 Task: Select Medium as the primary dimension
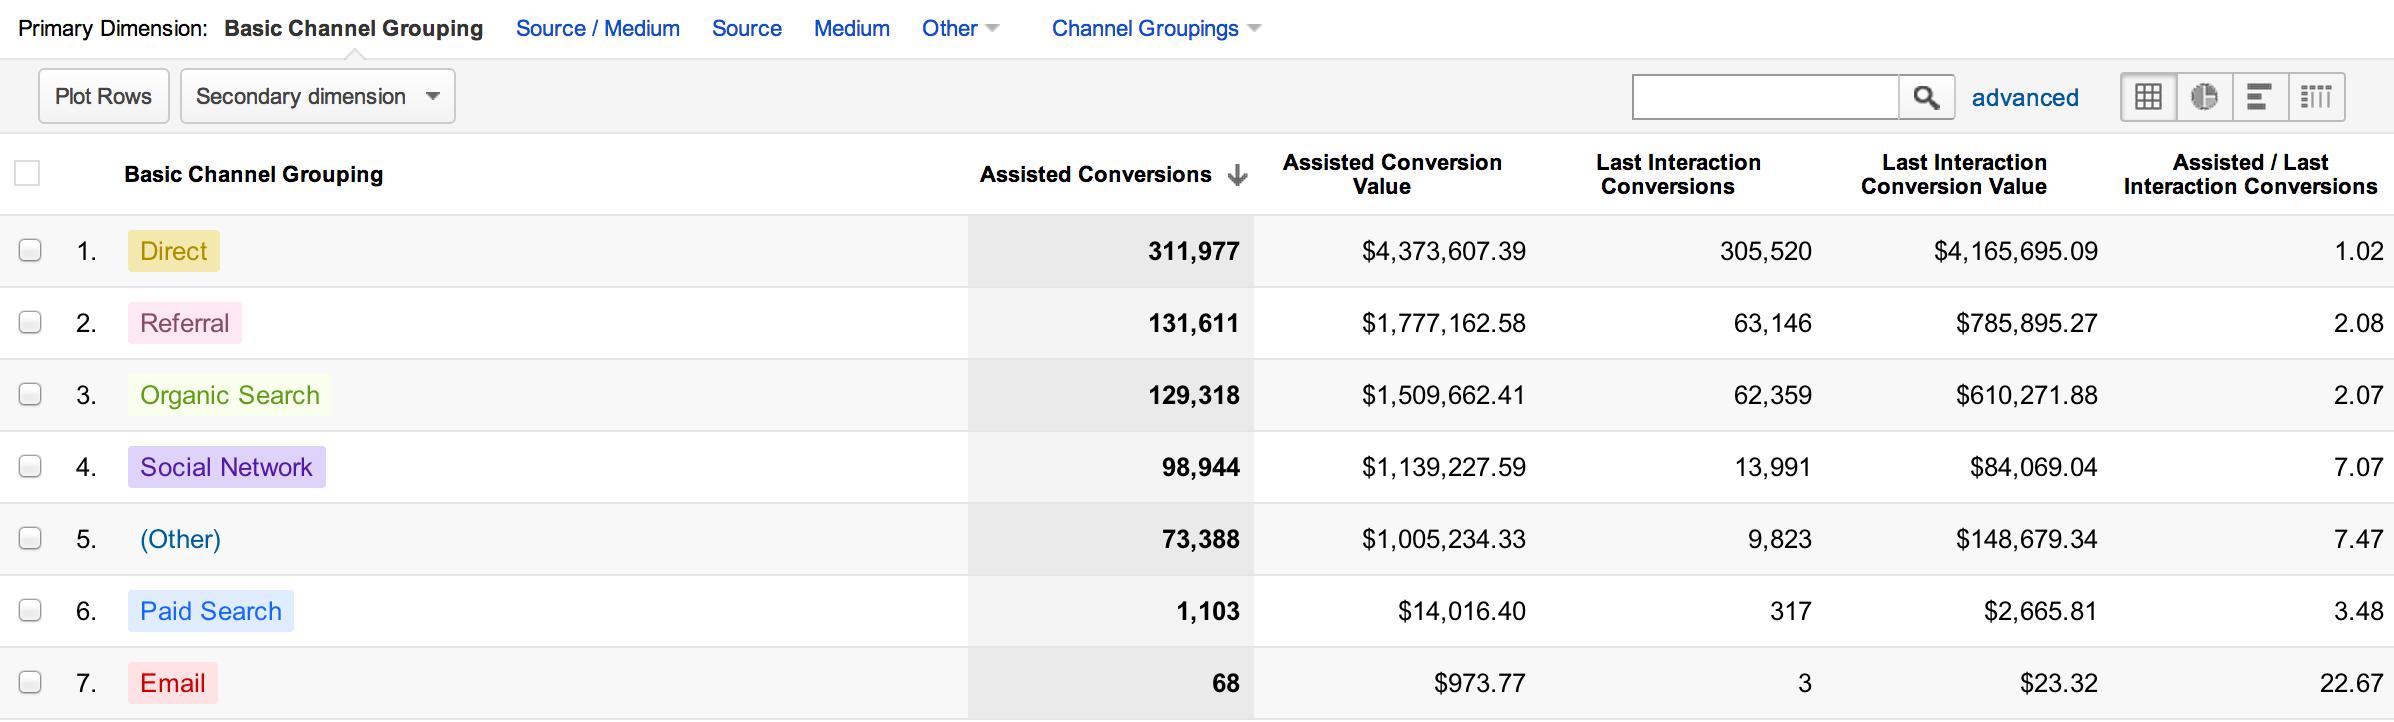click(x=851, y=29)
